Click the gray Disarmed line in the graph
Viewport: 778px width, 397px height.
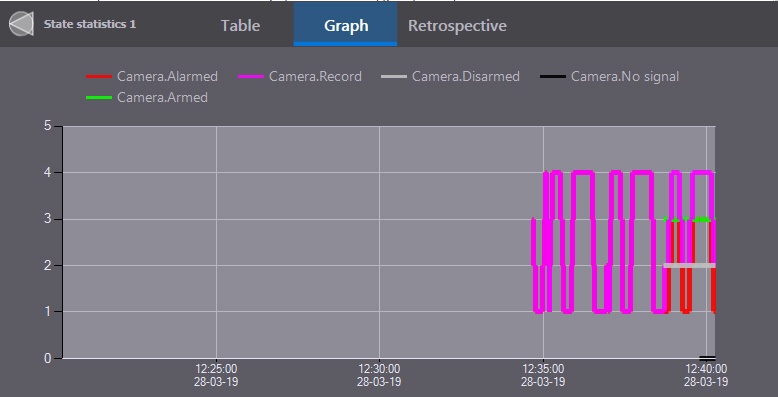[689, 265]
